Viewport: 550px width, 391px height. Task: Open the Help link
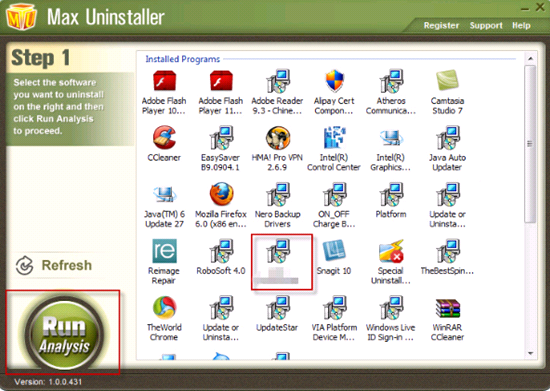(521, 26)
